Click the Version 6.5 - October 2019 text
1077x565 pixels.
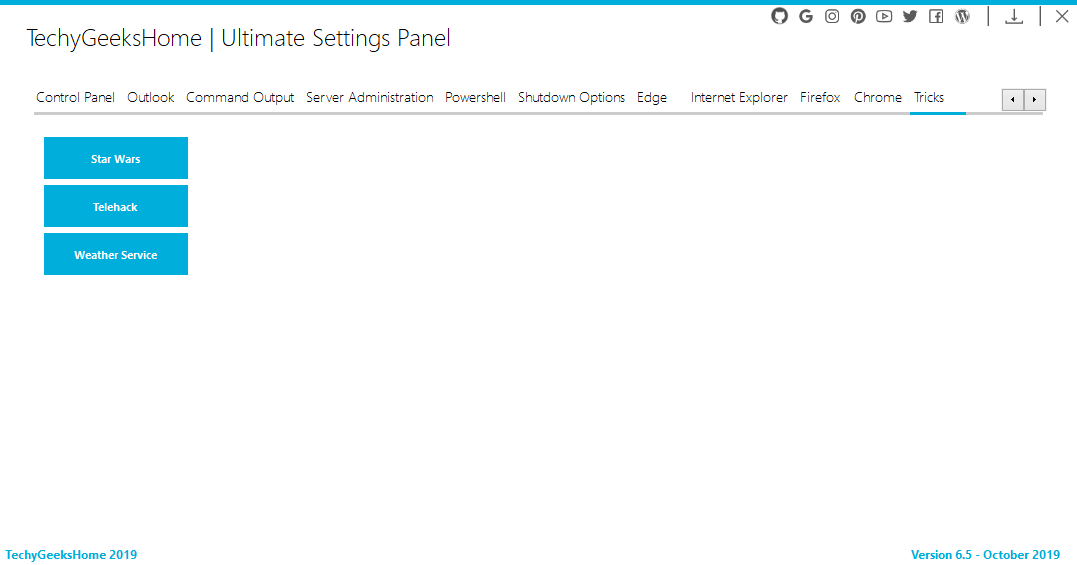(986, 555)
